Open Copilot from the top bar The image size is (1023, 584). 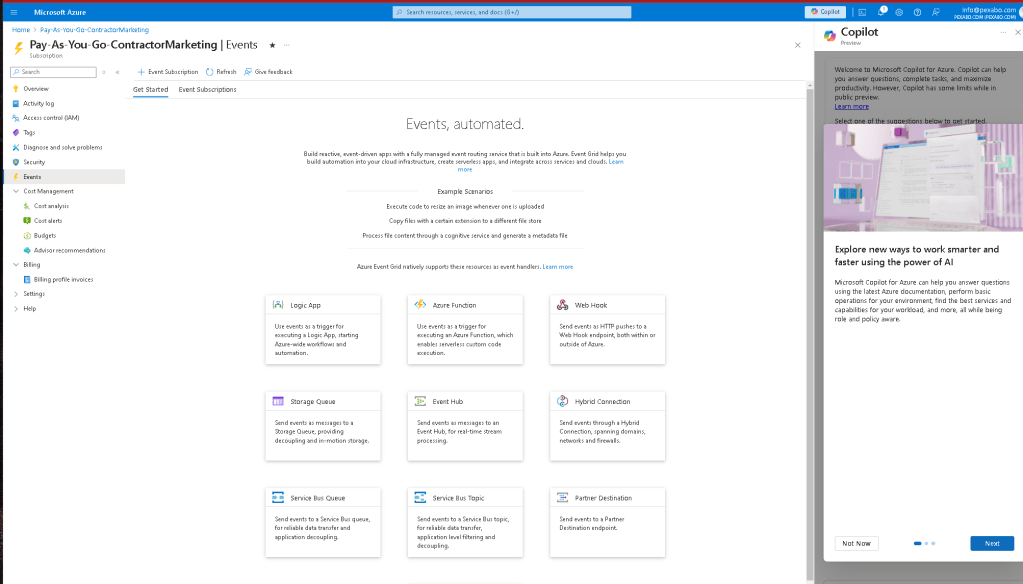point(825,12)
